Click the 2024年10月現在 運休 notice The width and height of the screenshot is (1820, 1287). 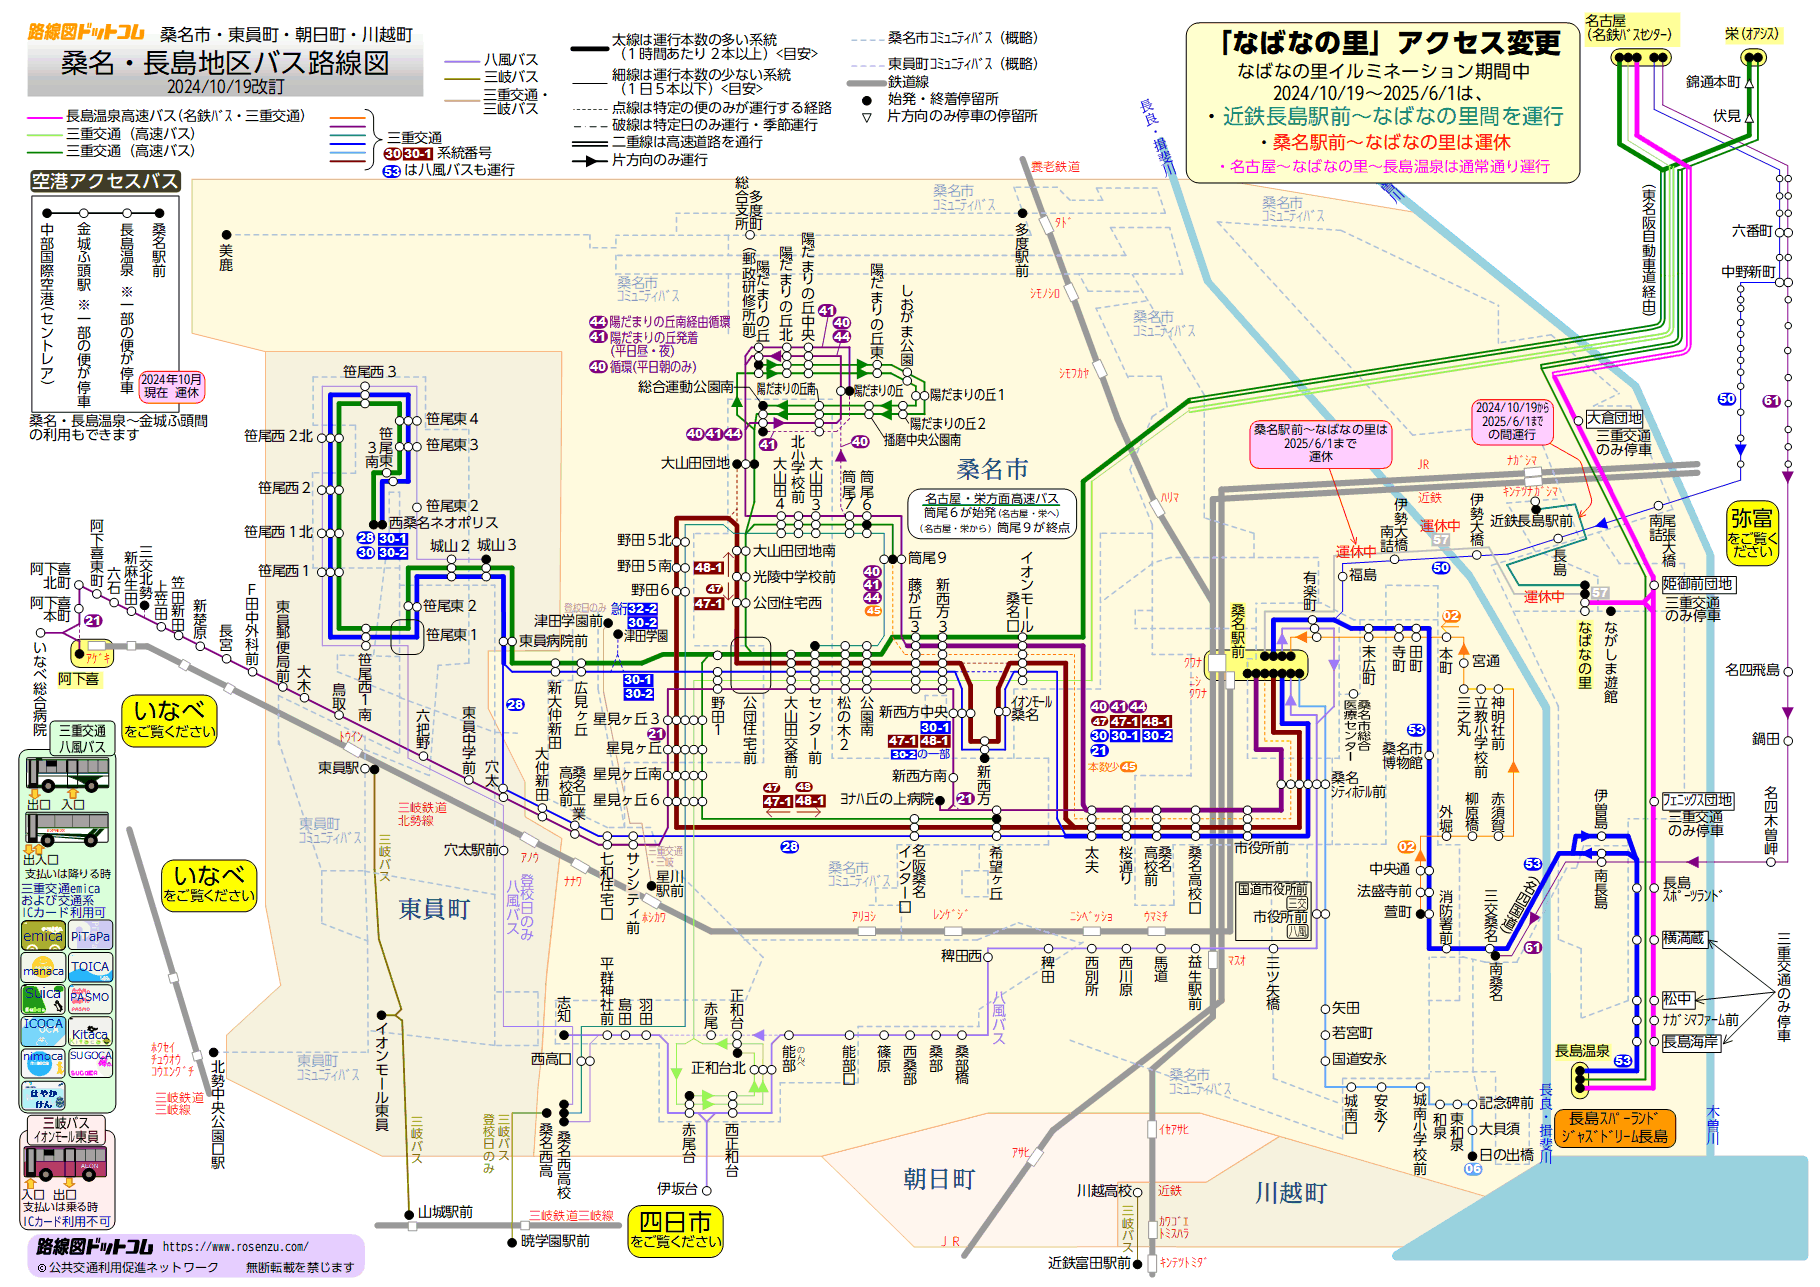coord(171,386)
